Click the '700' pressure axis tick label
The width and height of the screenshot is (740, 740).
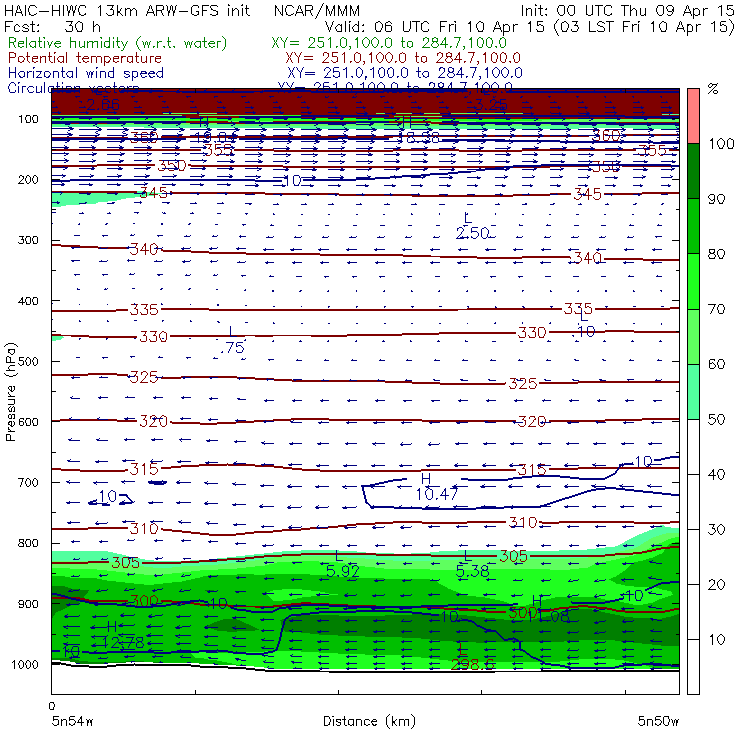[28, 483]
